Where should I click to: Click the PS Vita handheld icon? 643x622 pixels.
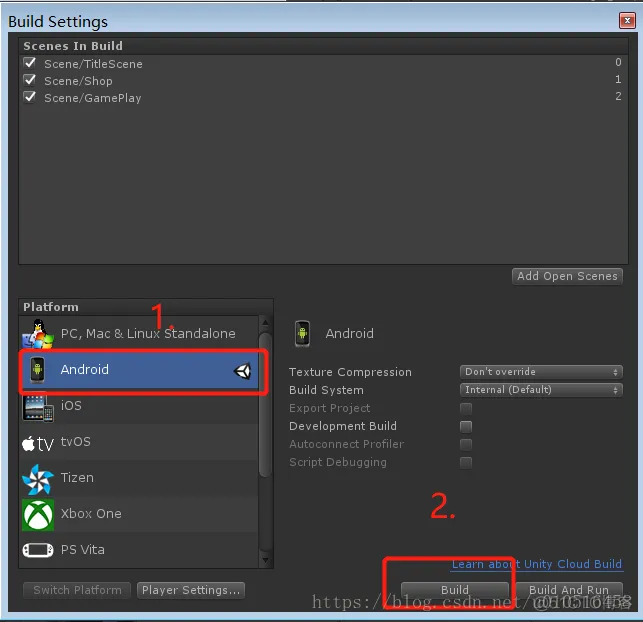38,550
